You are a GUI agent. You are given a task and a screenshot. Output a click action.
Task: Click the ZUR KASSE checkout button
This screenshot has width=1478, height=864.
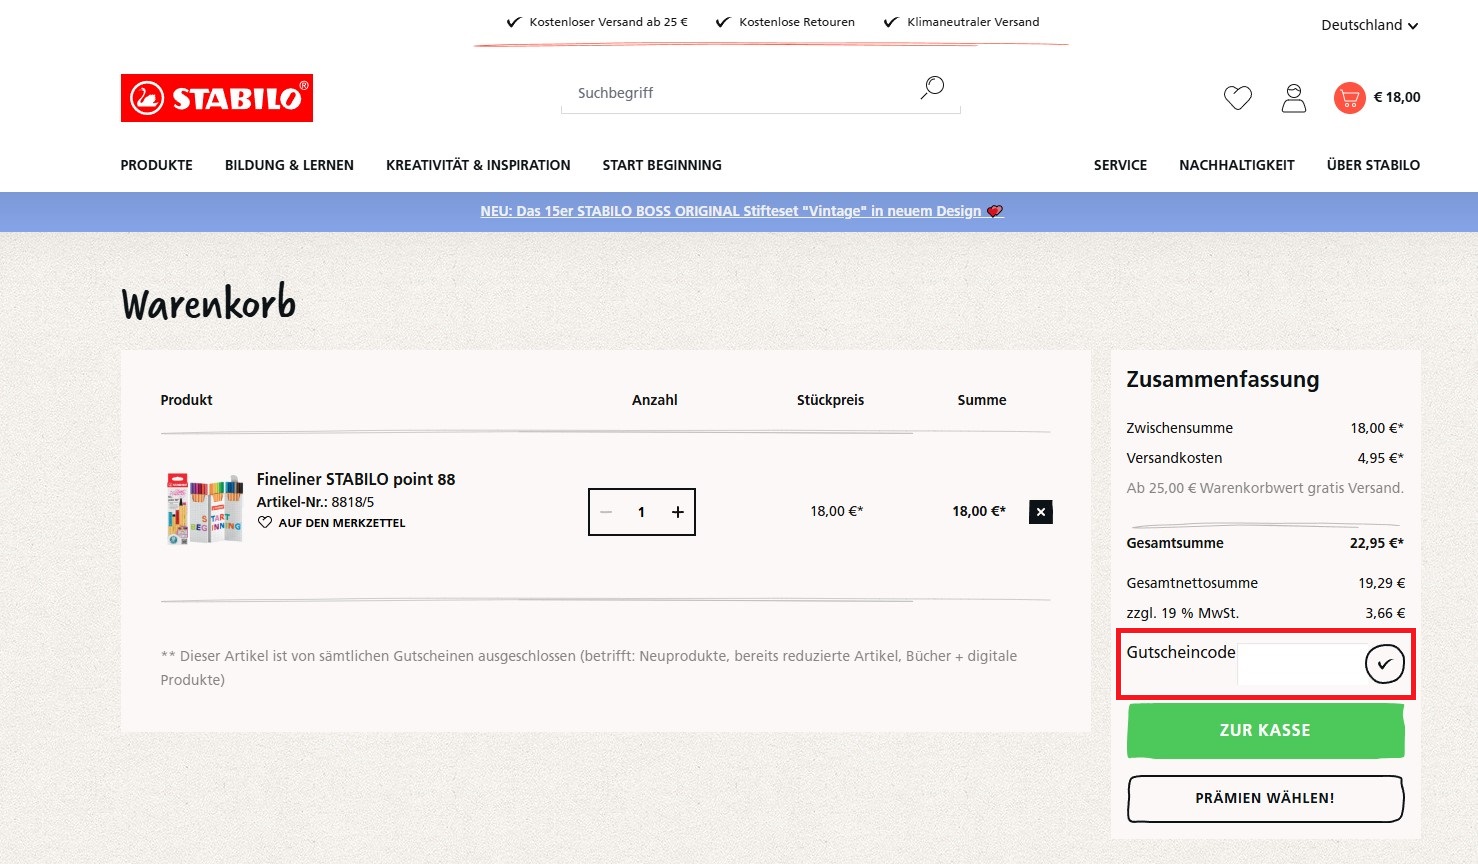pyautogui.click(x=1265, y=731)
